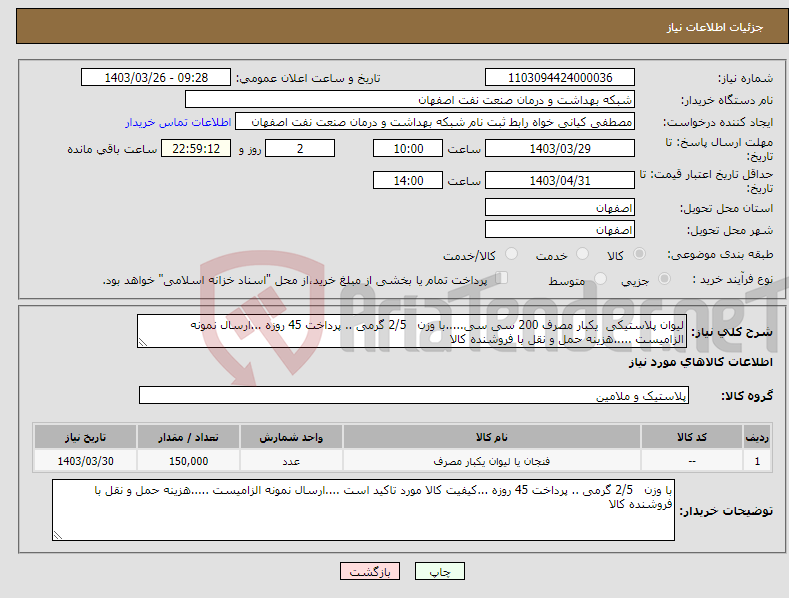Open اطلاعات تماس خریدار link

coord(178,122)
